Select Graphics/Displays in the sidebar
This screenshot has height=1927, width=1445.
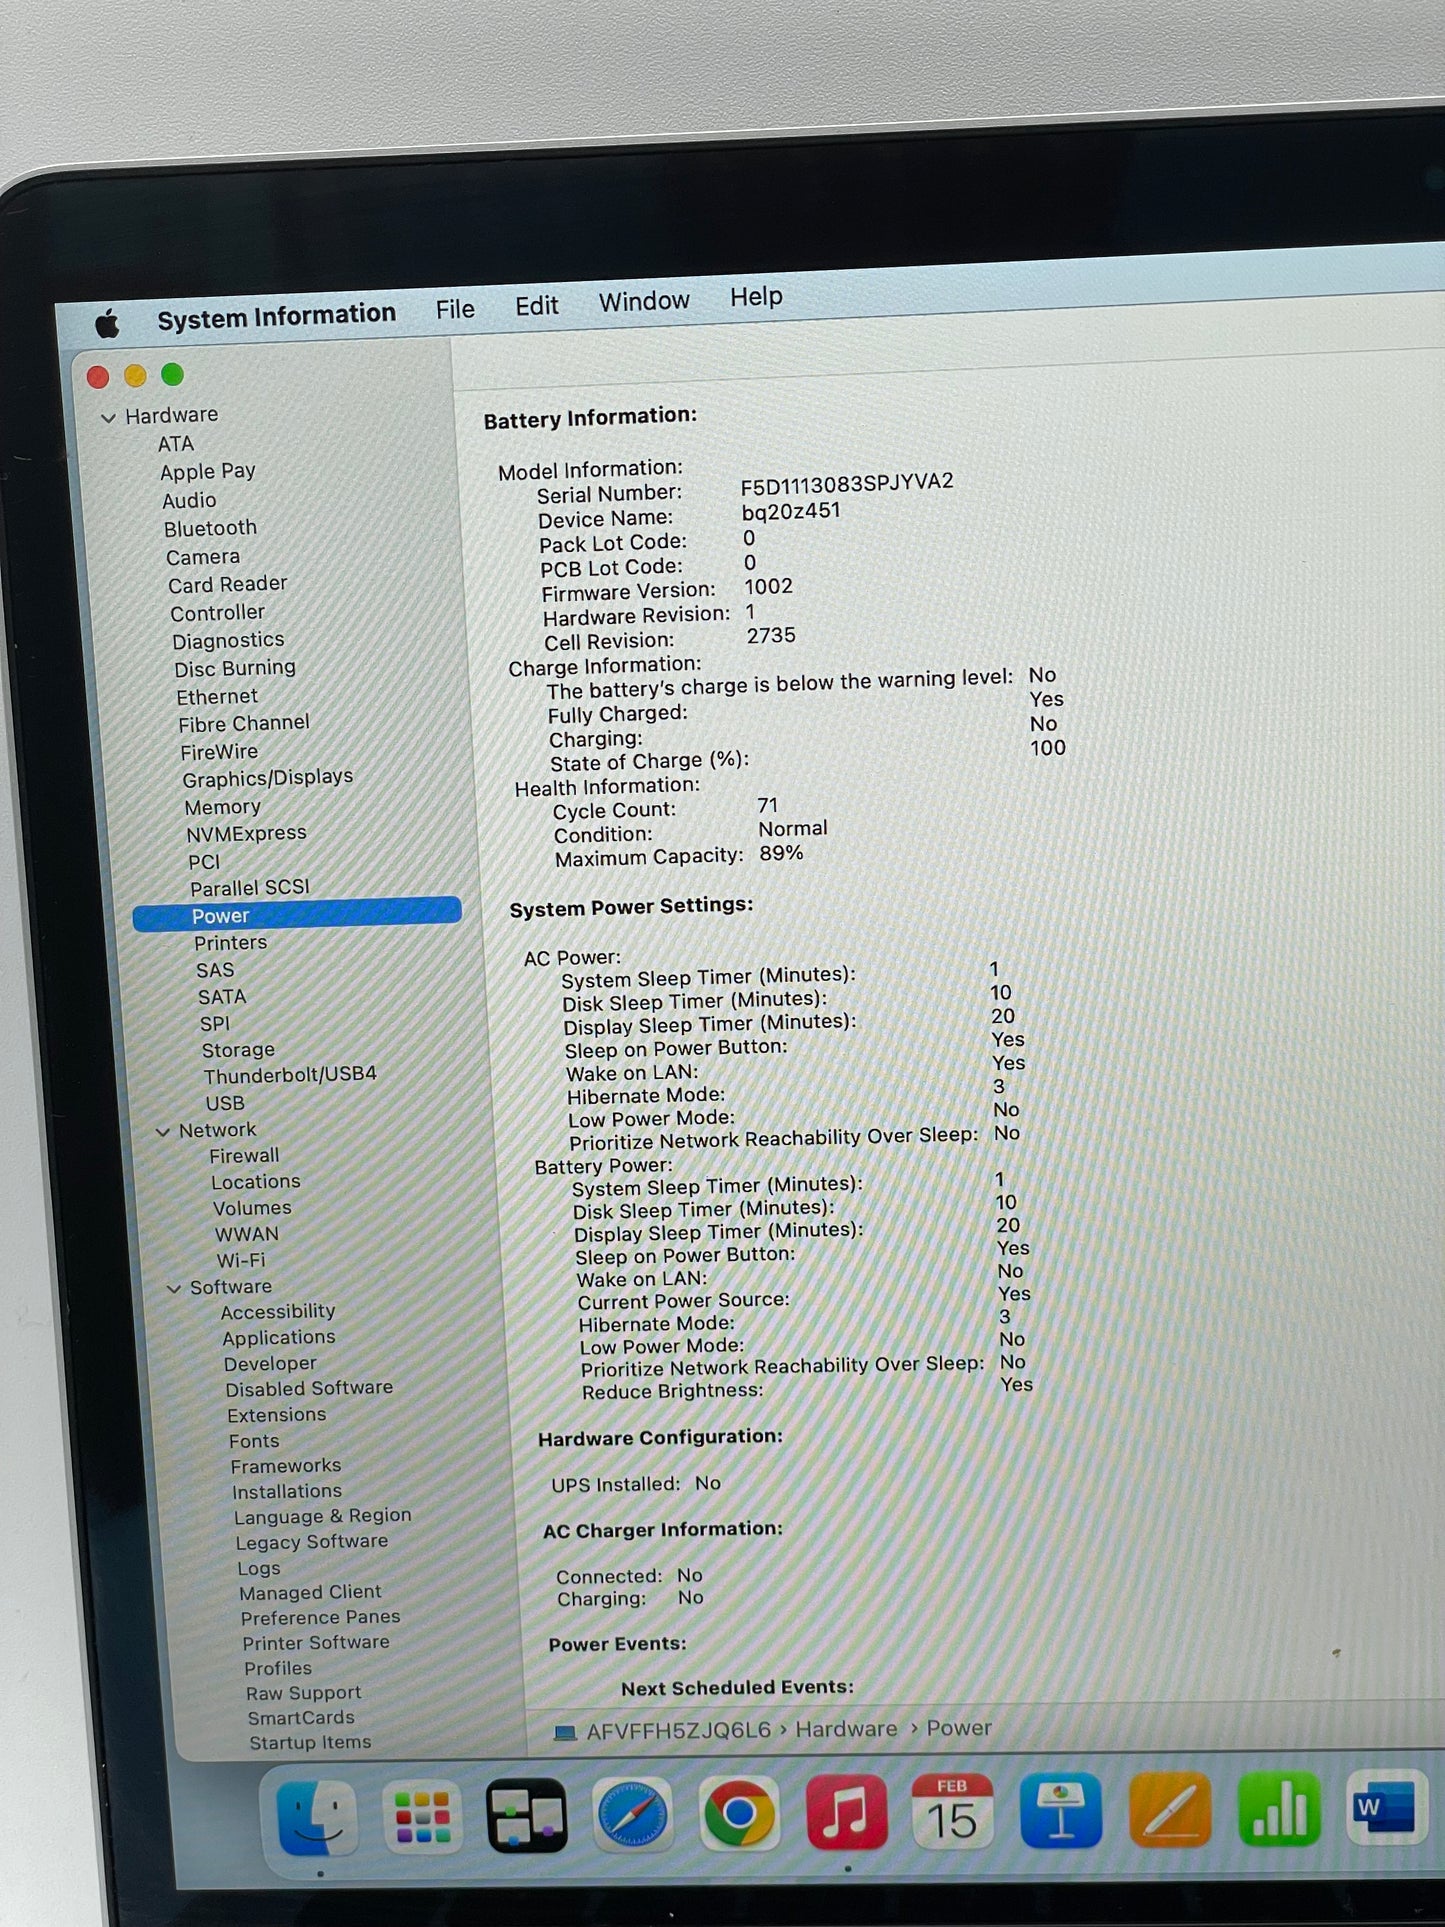coord(267,778)
